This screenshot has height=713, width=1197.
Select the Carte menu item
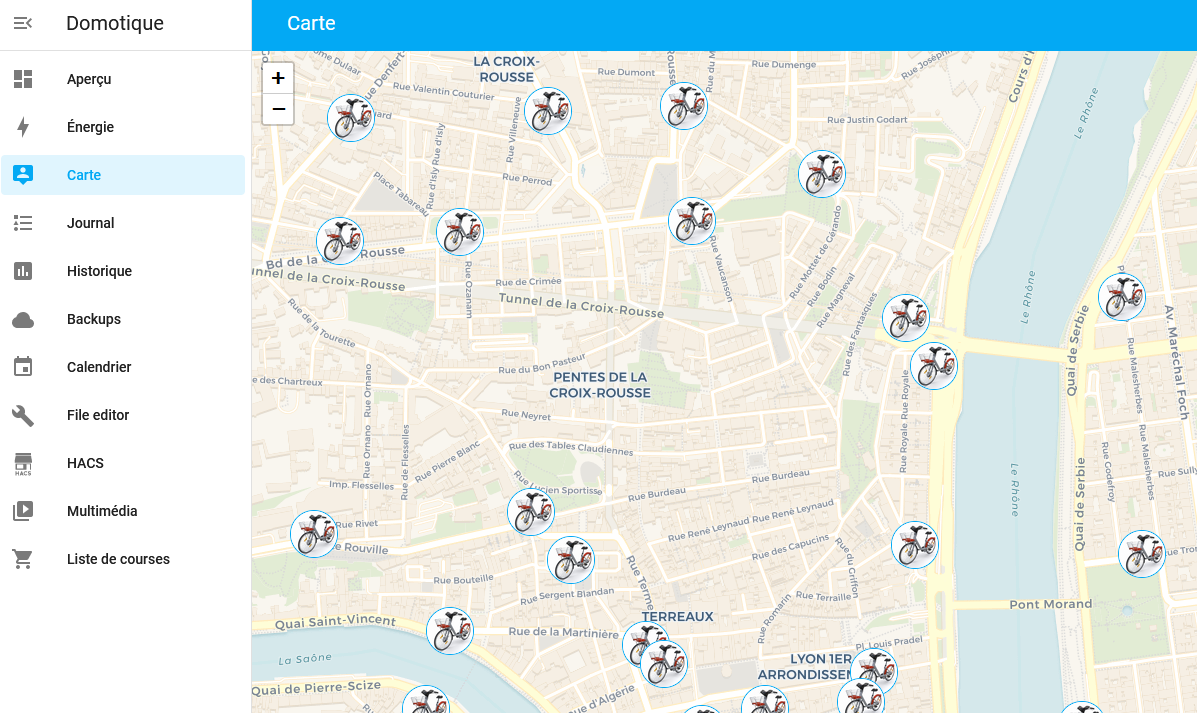(x=123, y=175)
